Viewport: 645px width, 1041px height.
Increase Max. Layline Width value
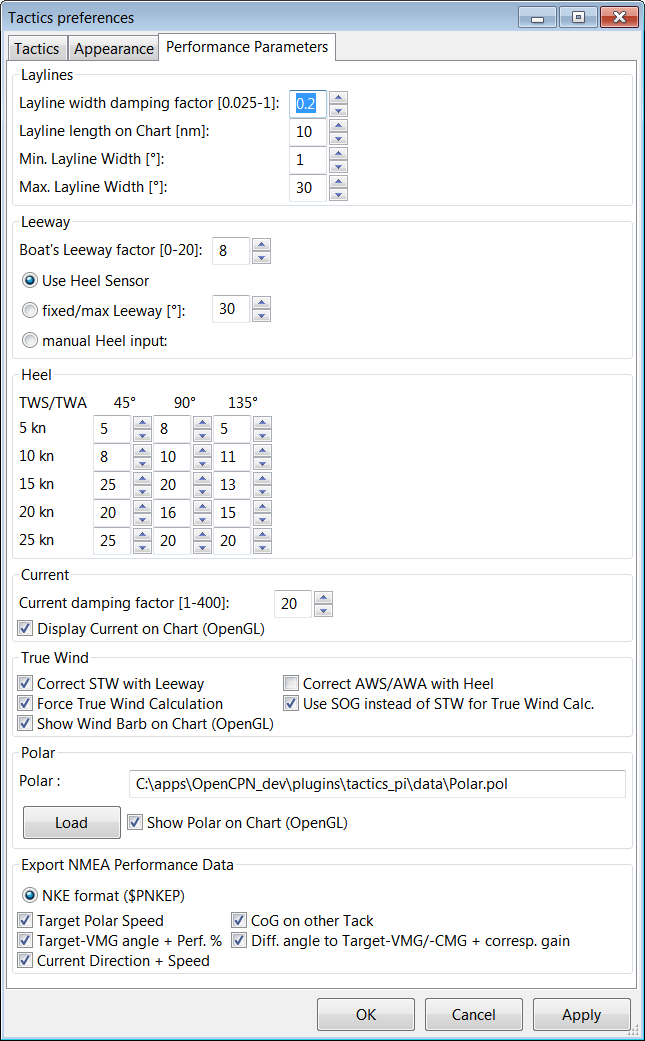click(339, 182)
